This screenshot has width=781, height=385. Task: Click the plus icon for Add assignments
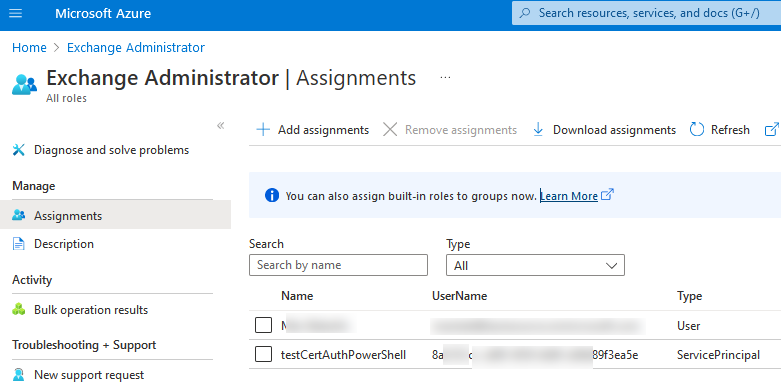[x=262, y=130]
